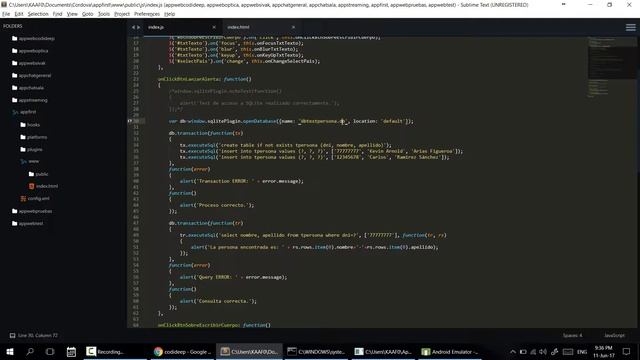Open Task View on taskbar

tap(50, 351)
